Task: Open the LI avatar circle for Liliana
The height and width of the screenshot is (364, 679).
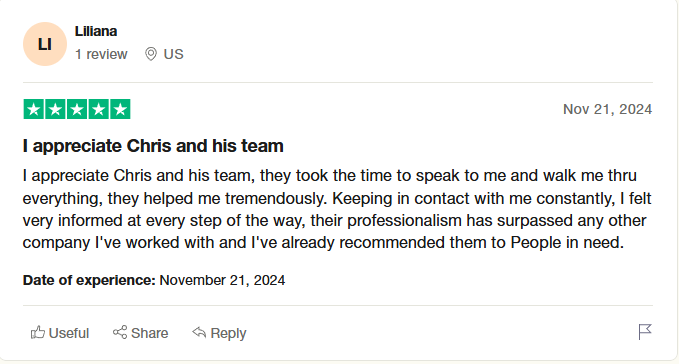Action: [45, 44]
